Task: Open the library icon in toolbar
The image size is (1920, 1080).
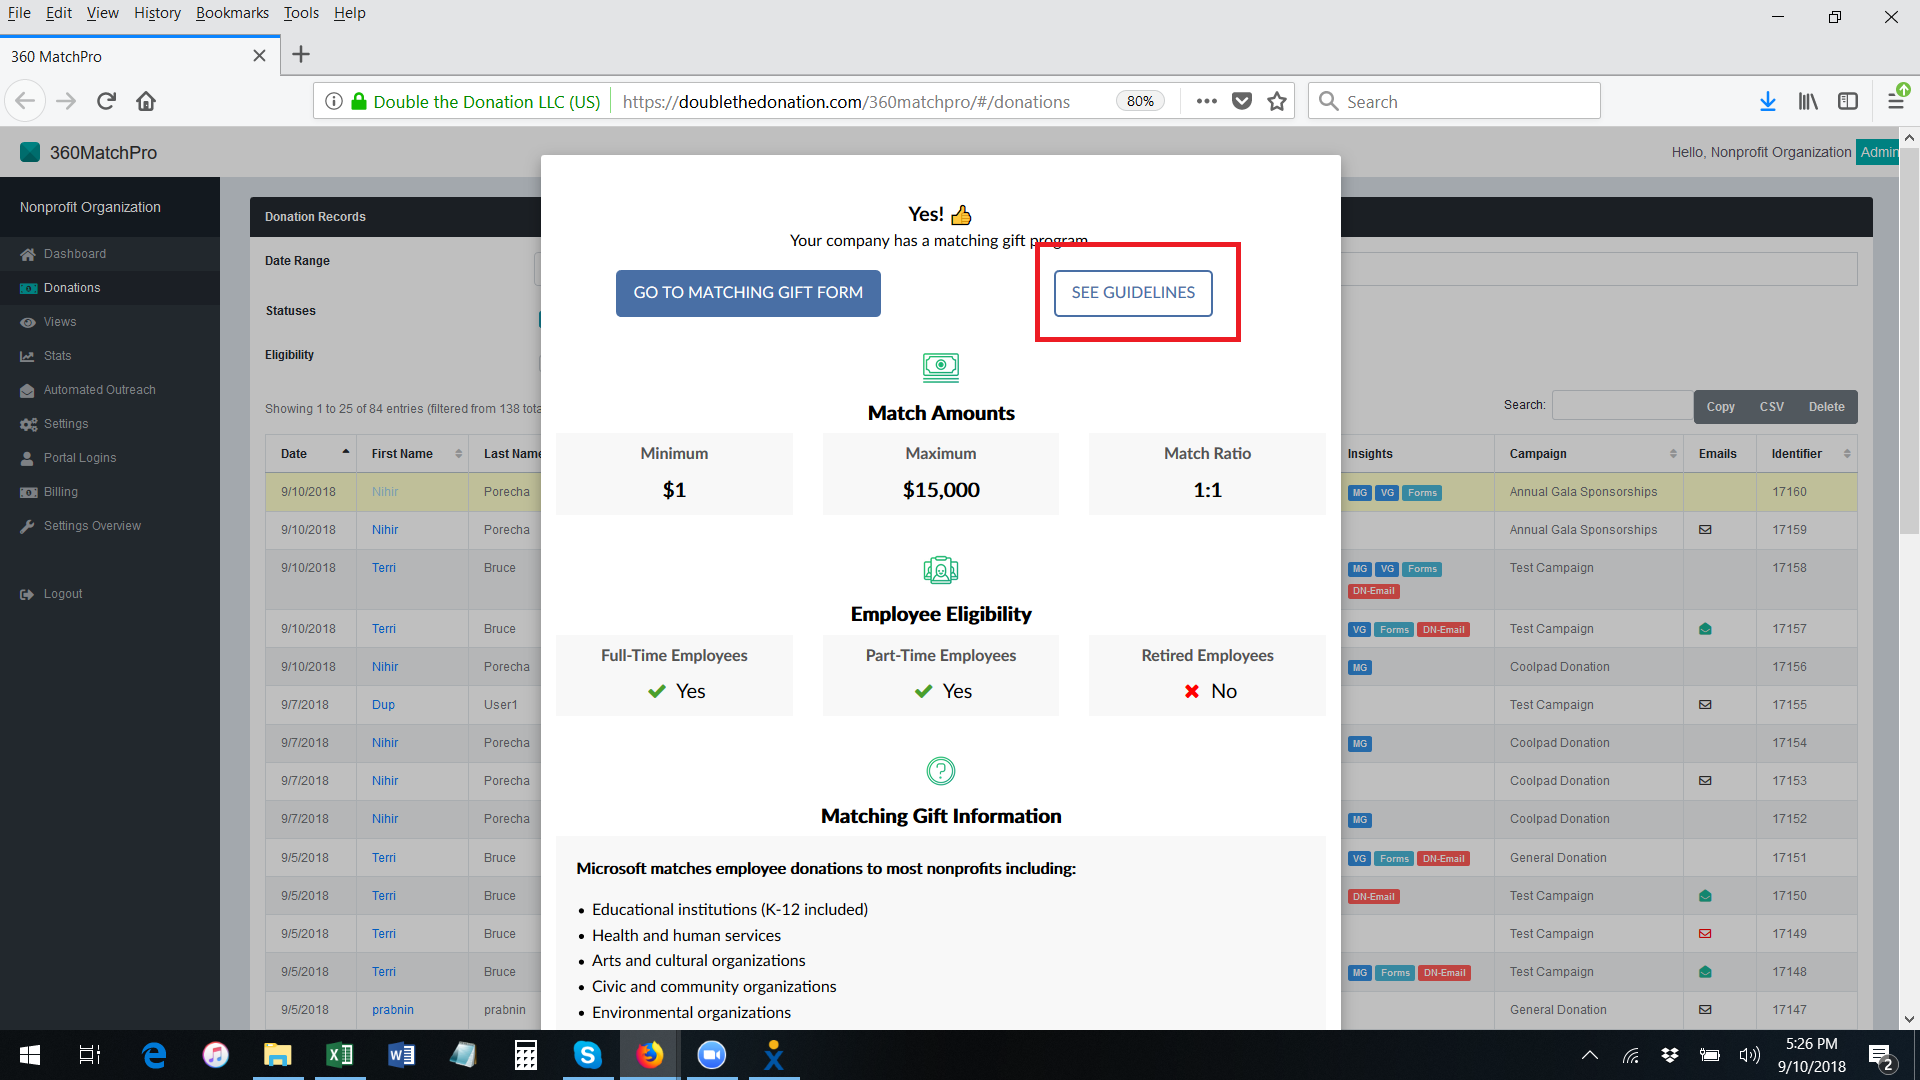Action: click(1808, 101)
